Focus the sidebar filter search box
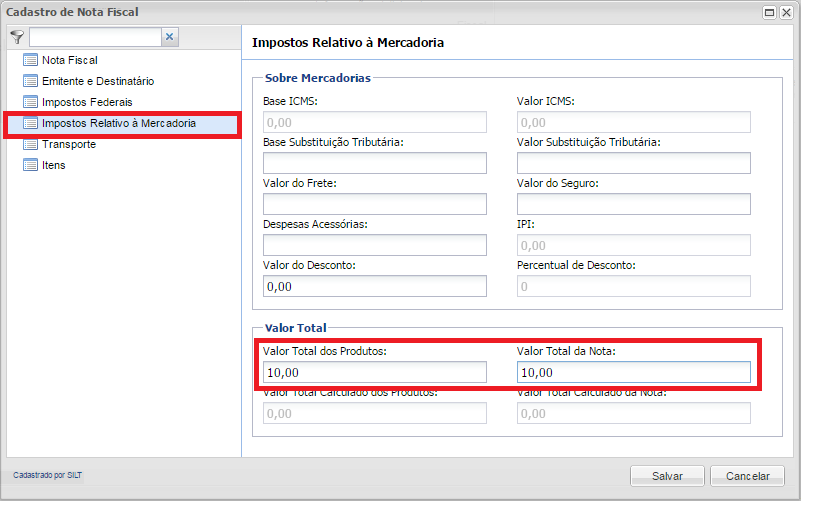The width and height of the screenshot is (813, 506). (93, 37)
